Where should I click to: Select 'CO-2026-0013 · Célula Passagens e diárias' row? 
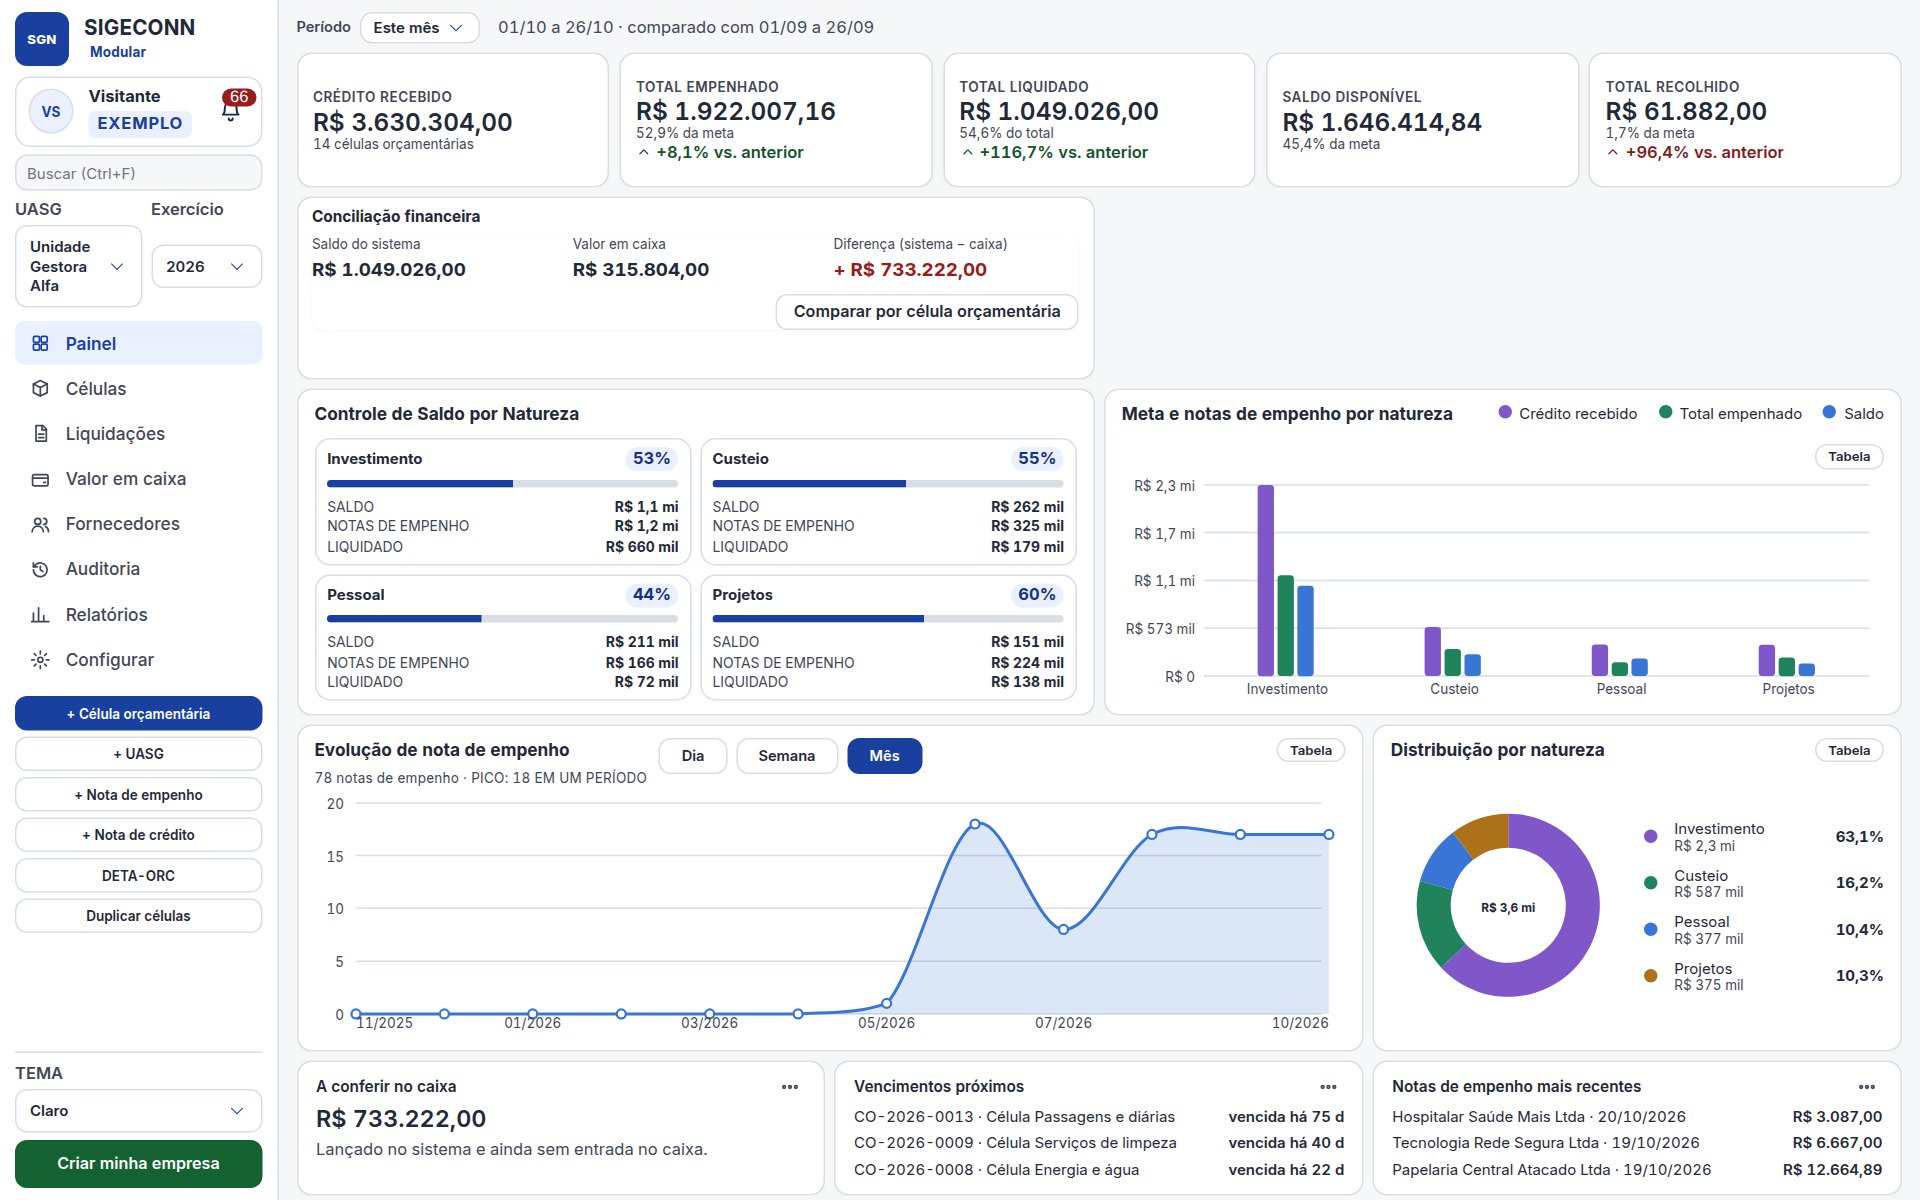[1098, 1117]
